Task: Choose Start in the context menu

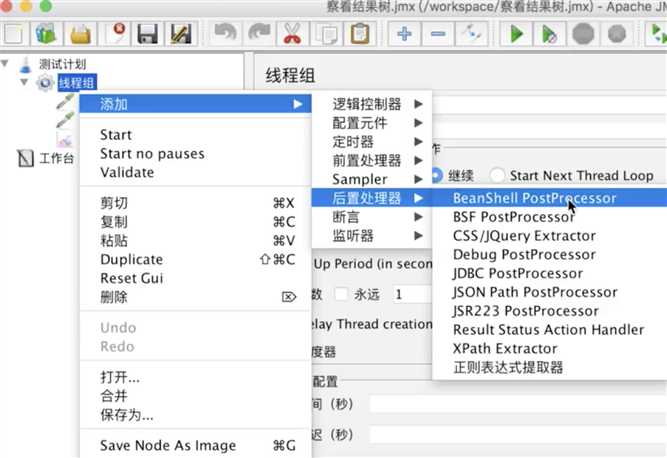Action: [x=196, y=135]
